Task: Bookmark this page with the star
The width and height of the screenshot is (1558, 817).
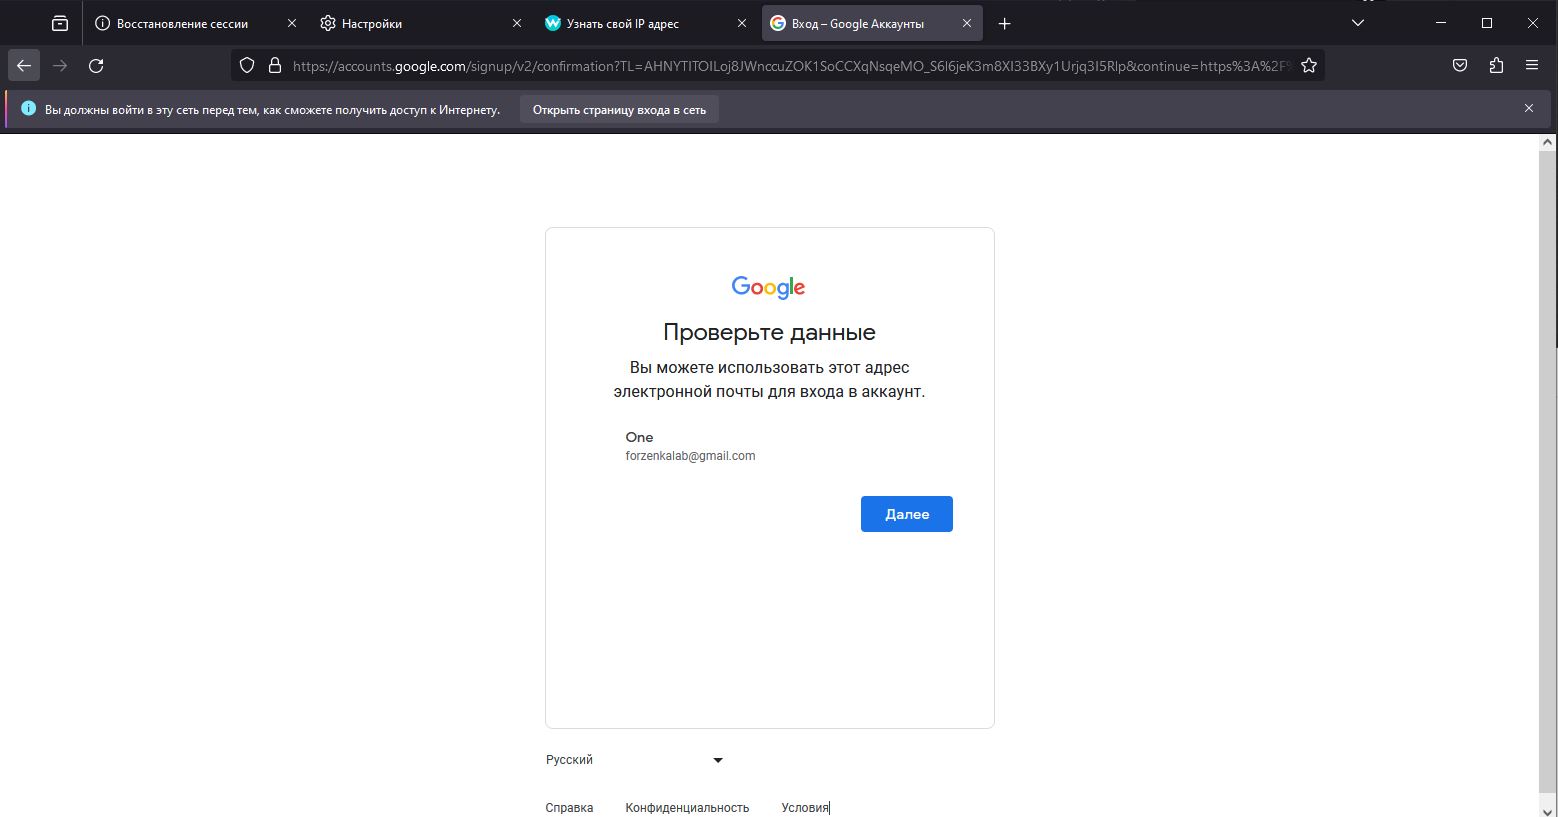Action: (x=1309, y=66)
